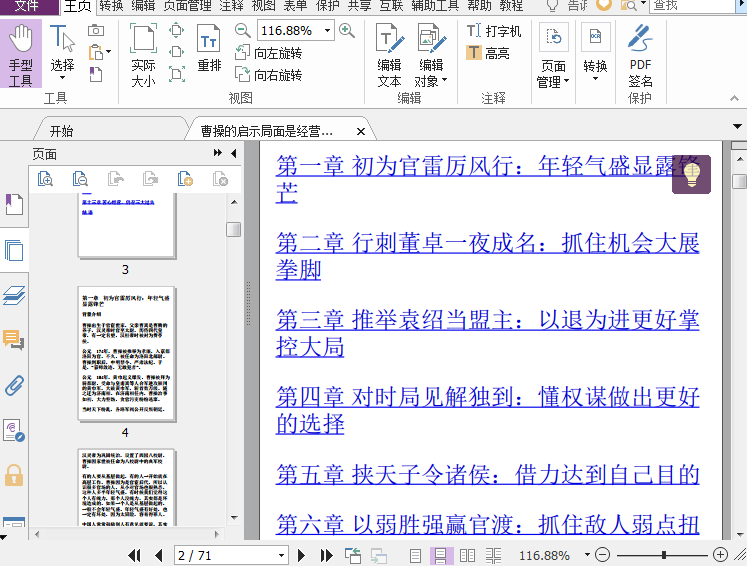
Task: Open the Bookmarks side panel icon
Action: [x=14, y=204]
